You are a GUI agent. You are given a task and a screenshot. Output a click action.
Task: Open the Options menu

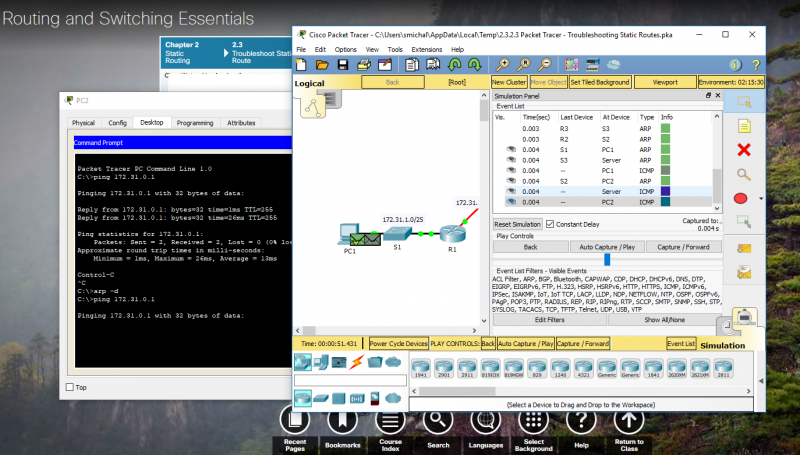[345, 49]
